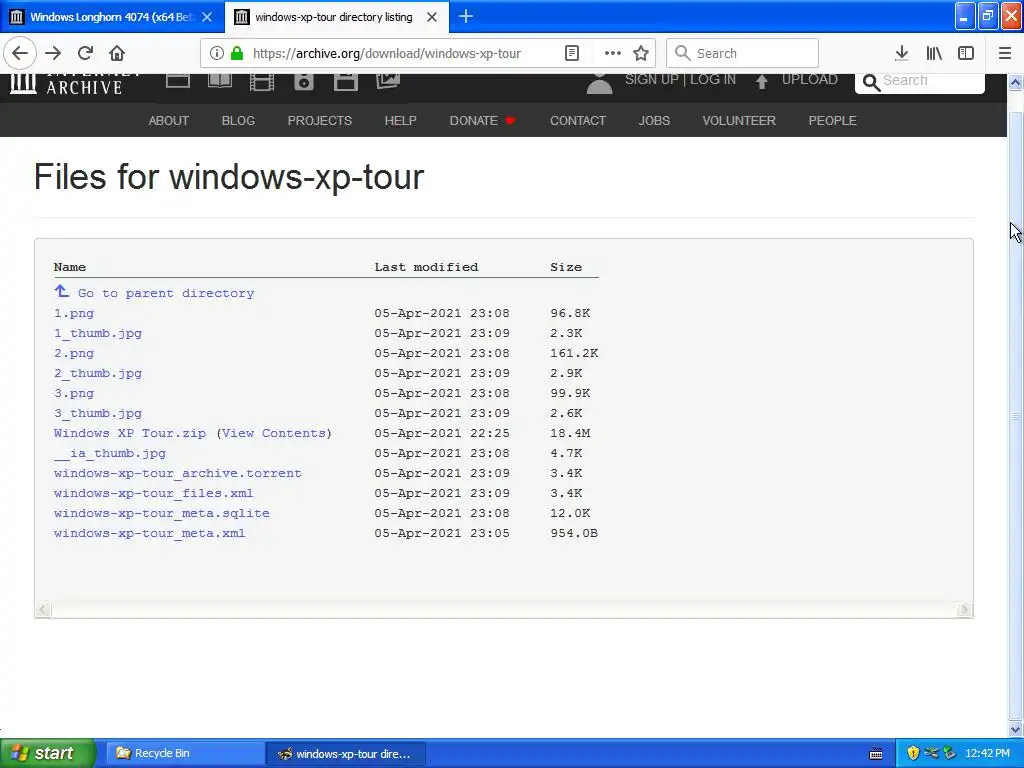Viewport: 1024px width, 768px height.
Task: Switch to Windows Longhorn 4074 tab
Action: (111, 17)
